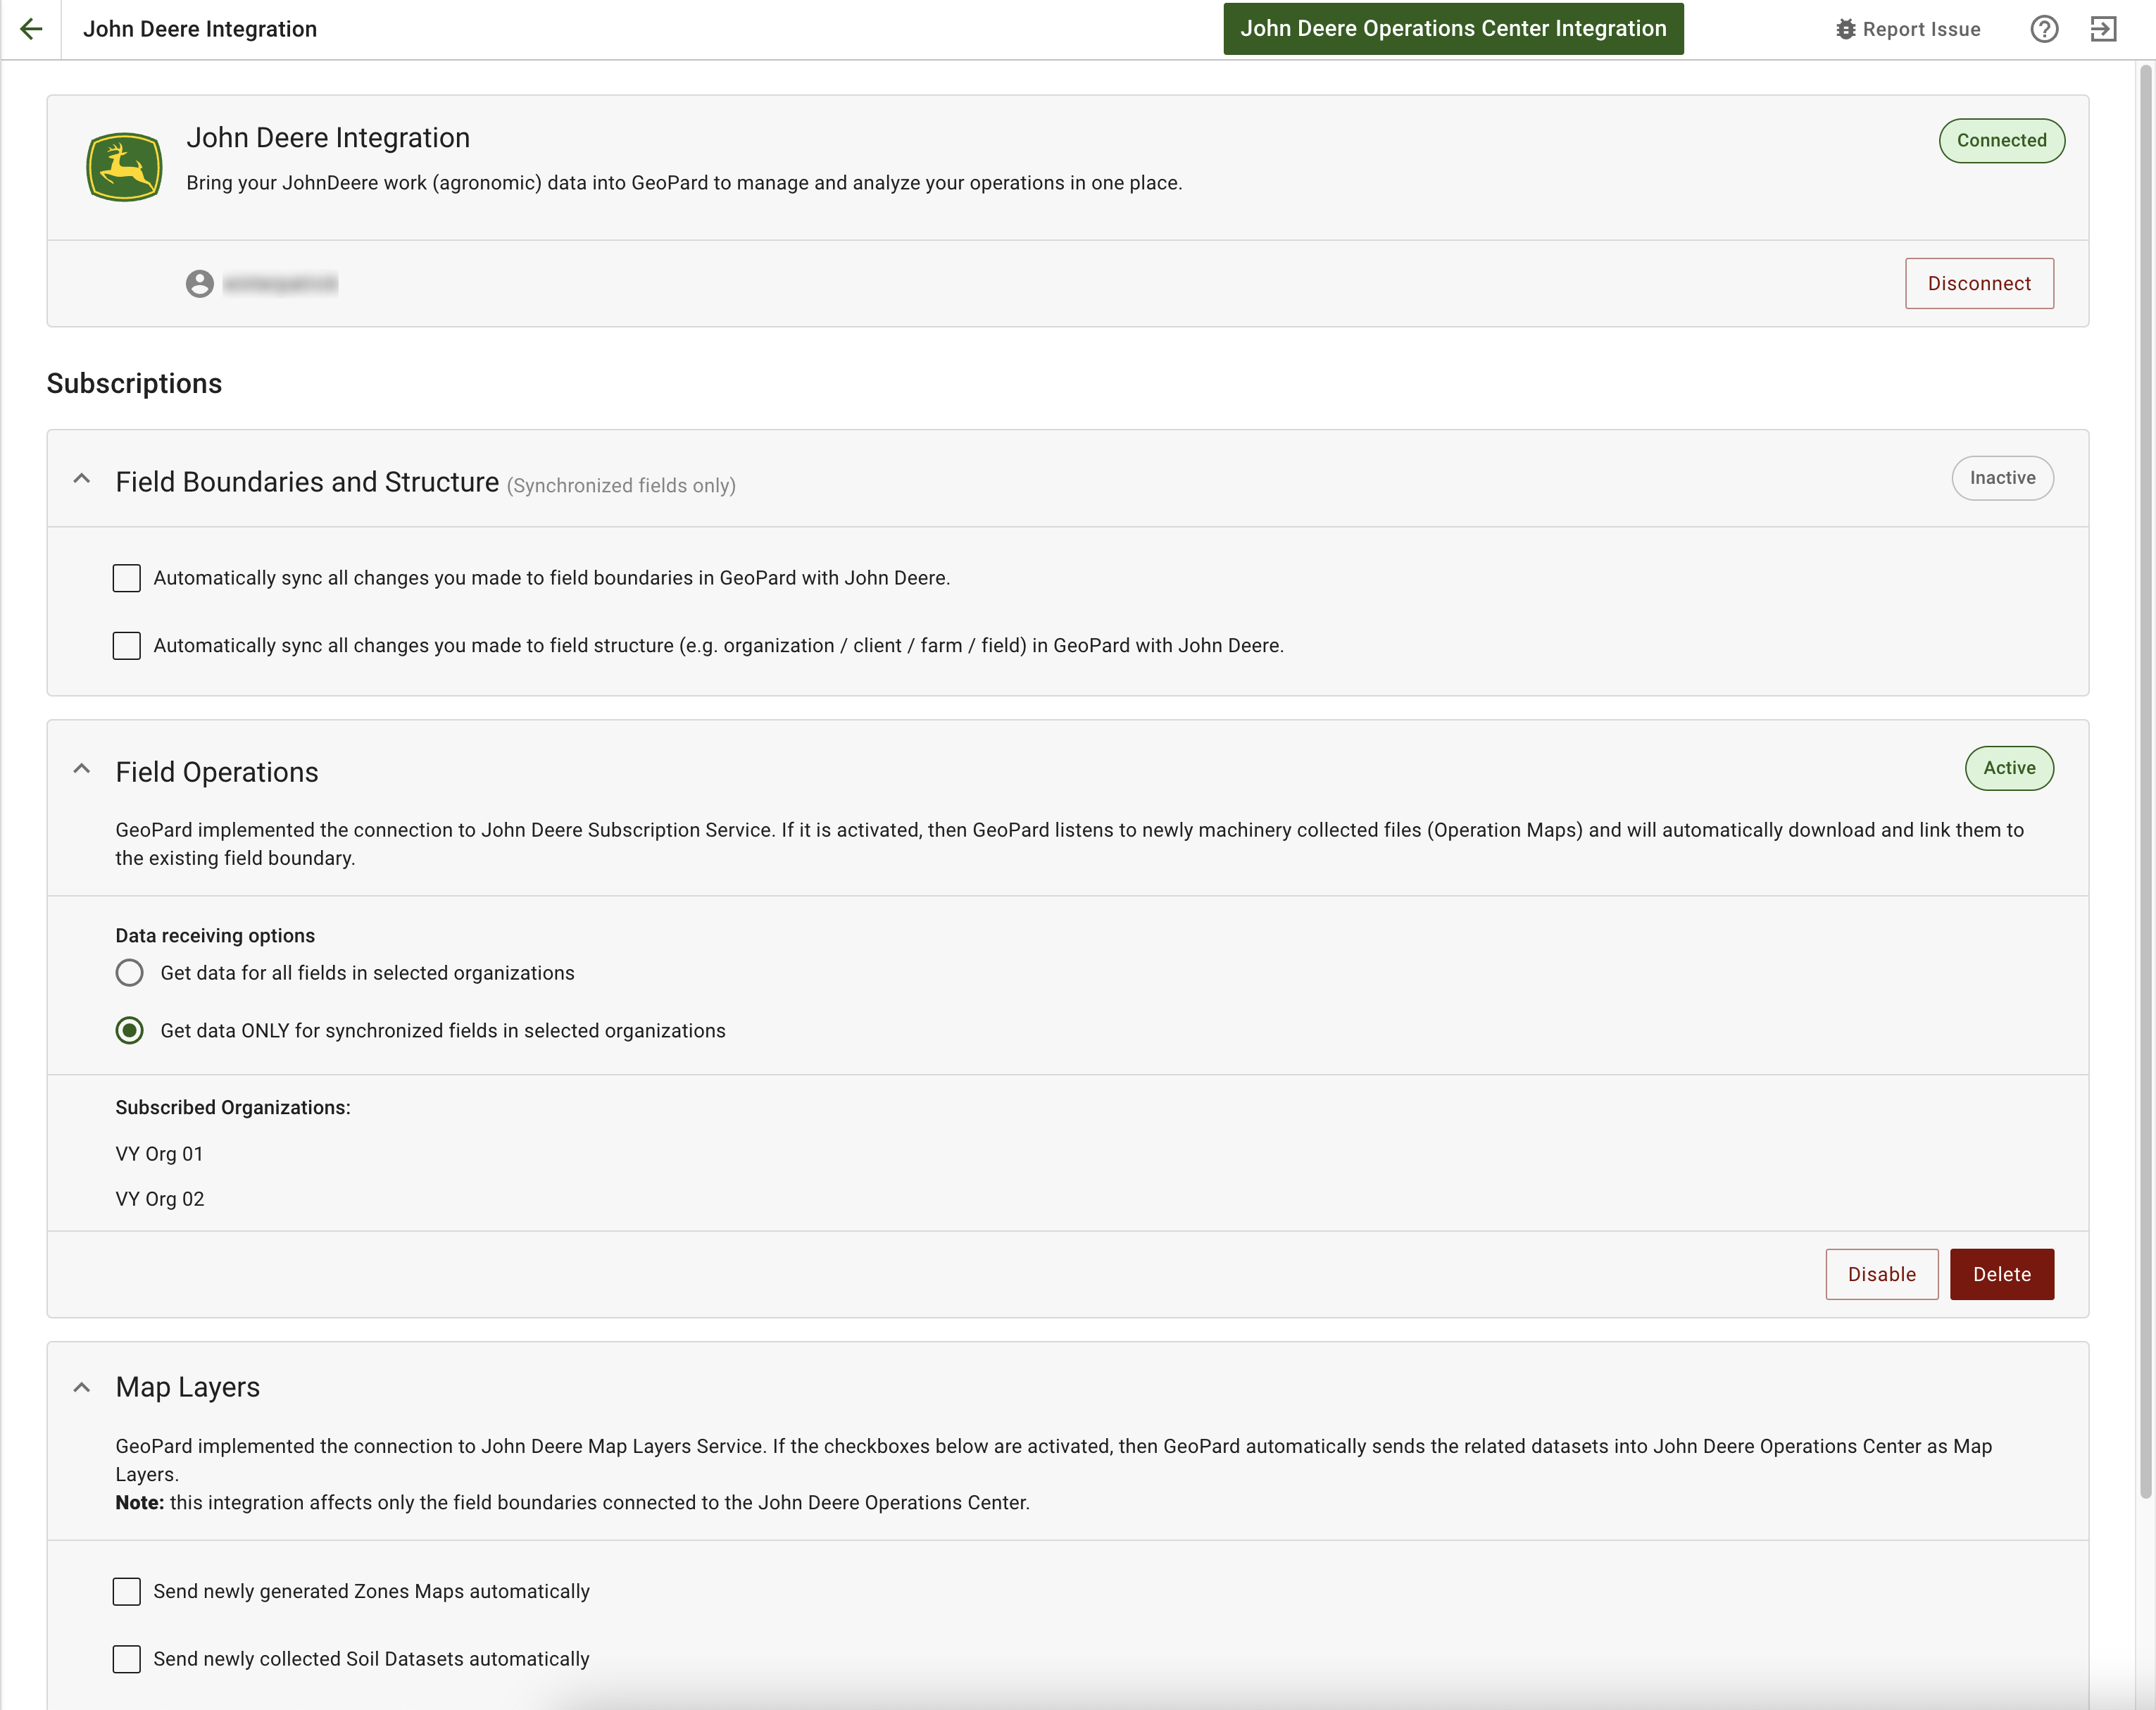Click the John Deere logo

(124, 167)
